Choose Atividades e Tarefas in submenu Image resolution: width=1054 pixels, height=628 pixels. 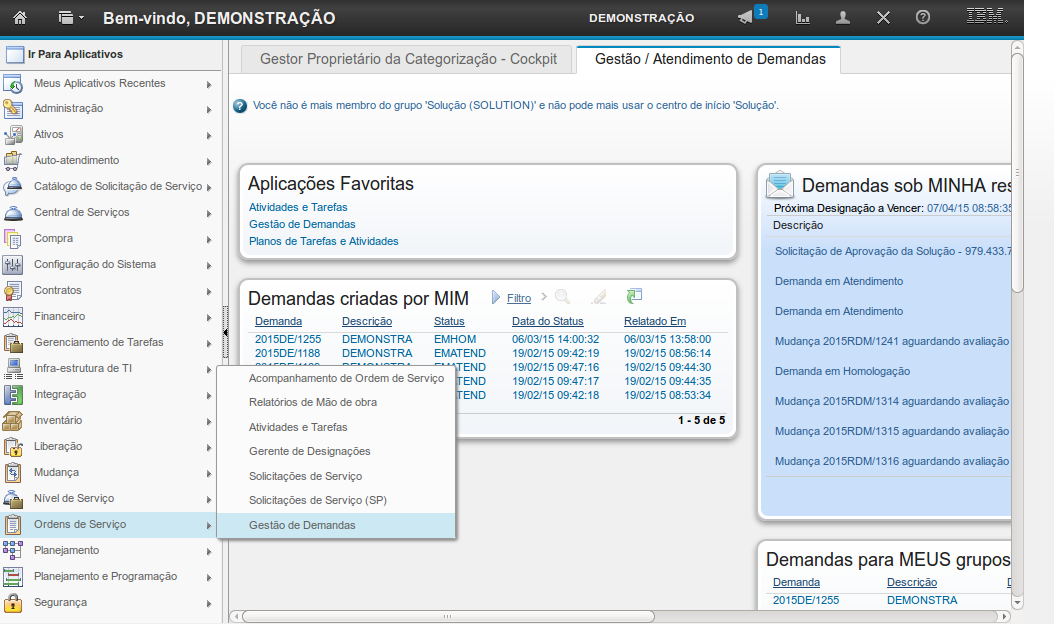click(x=298, y=427)
